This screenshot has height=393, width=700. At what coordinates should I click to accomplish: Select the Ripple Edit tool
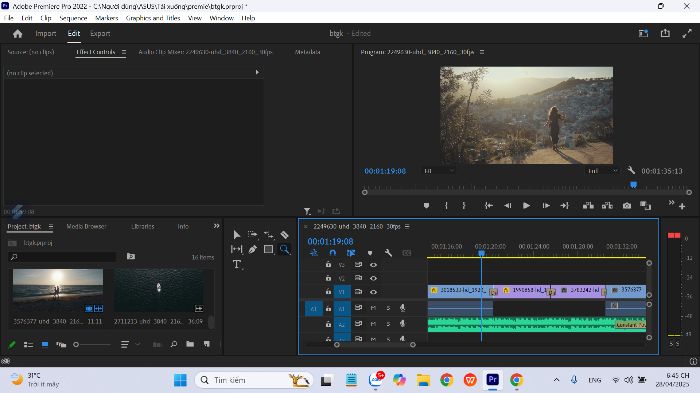[269, 235]
